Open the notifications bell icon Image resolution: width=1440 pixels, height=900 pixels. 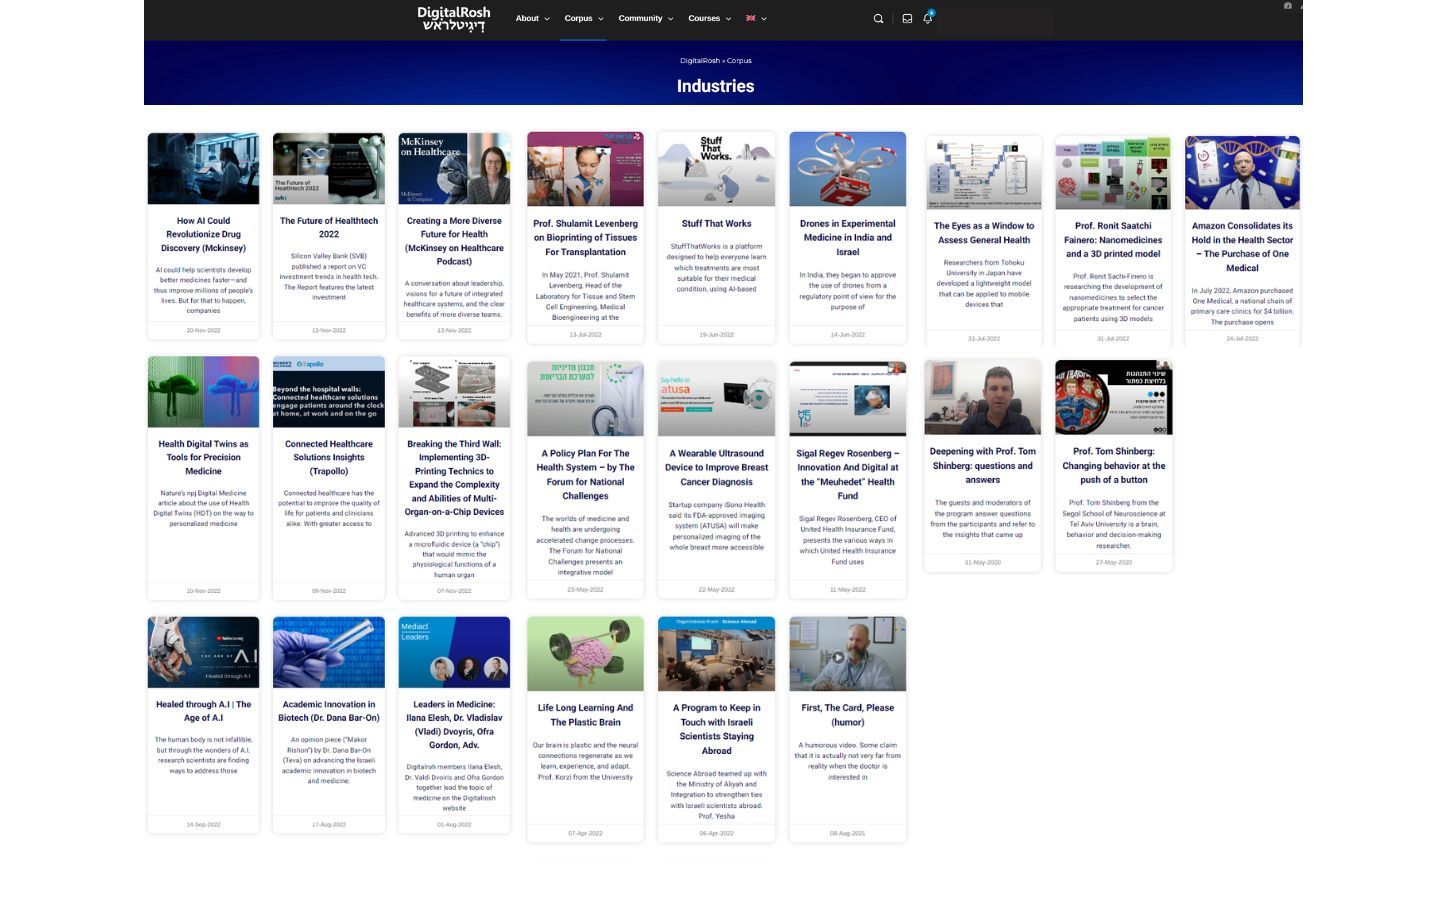pos(927,18)
